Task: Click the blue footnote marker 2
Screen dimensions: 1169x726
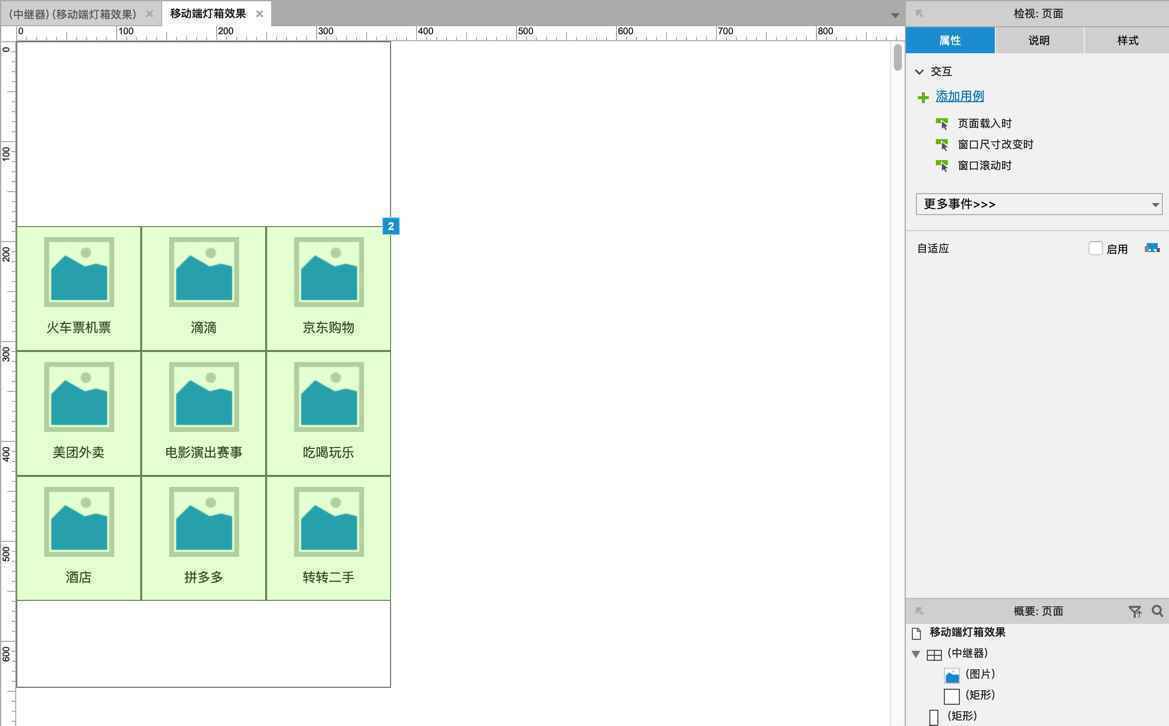Action: tap(391, 226)
